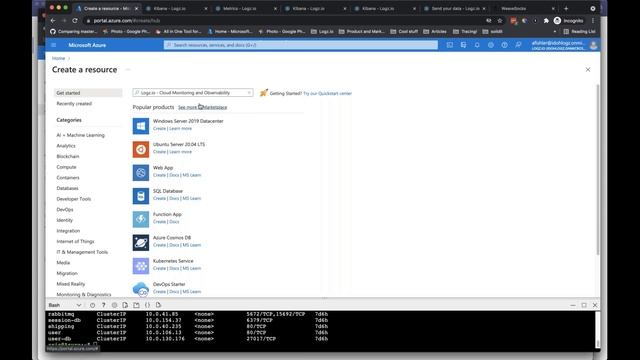Open the Azure help question mark
Screen dimensions: 640x360
[504, 45]
